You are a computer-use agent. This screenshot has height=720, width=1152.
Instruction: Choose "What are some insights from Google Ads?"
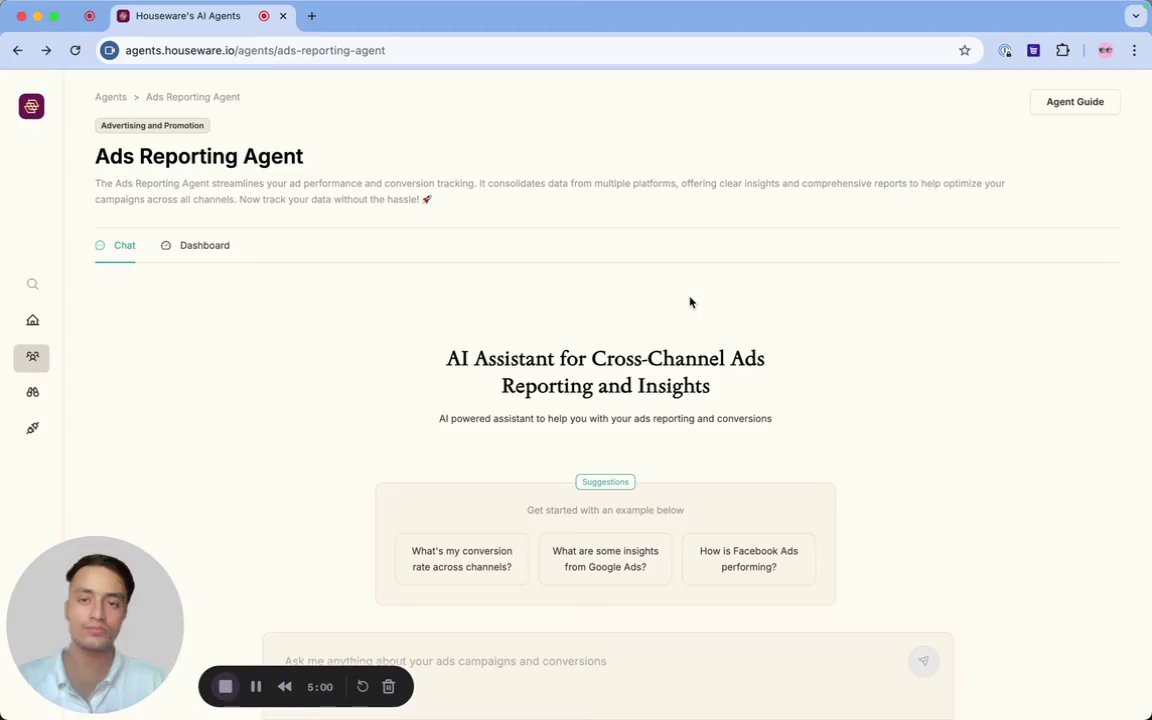(605, 559)
